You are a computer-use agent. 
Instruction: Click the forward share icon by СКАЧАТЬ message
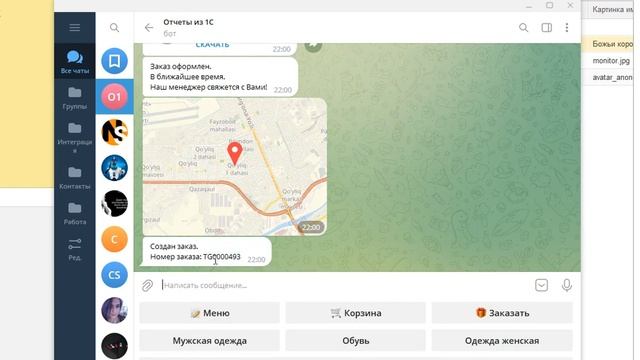pyautogui.click(x=313, y=45)
